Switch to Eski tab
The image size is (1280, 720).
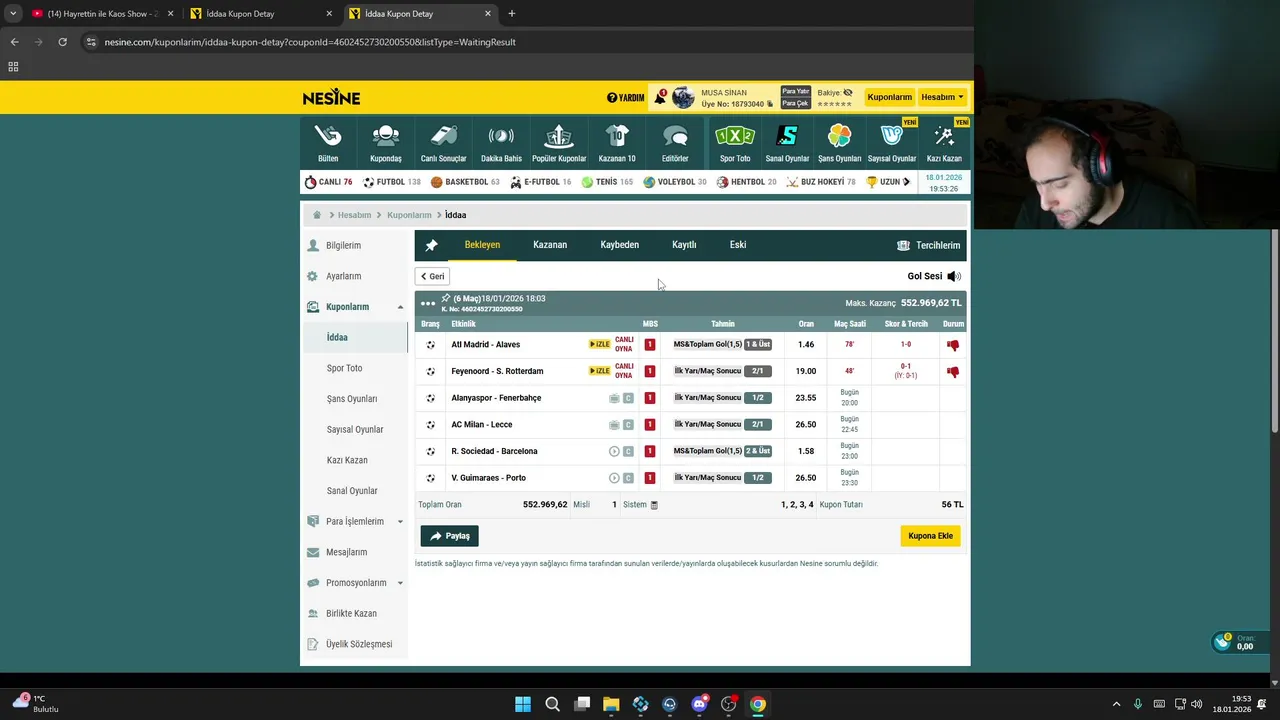(x=738, y=245)
